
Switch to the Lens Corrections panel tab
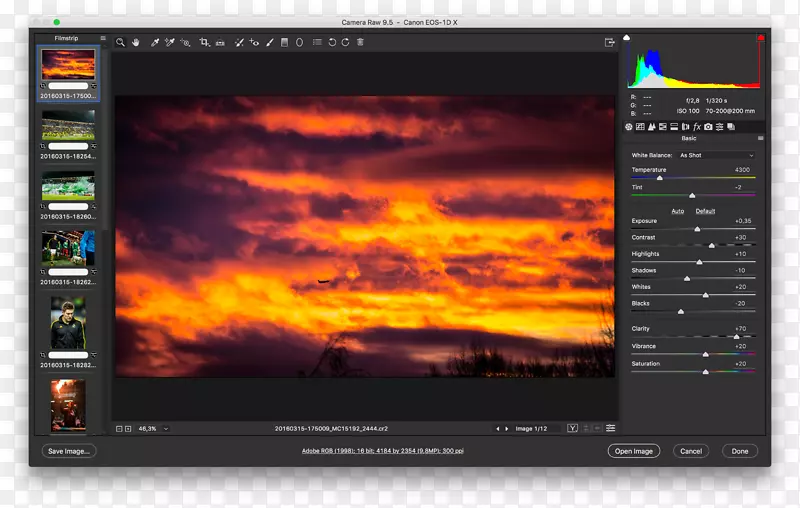tap(685, 126)
